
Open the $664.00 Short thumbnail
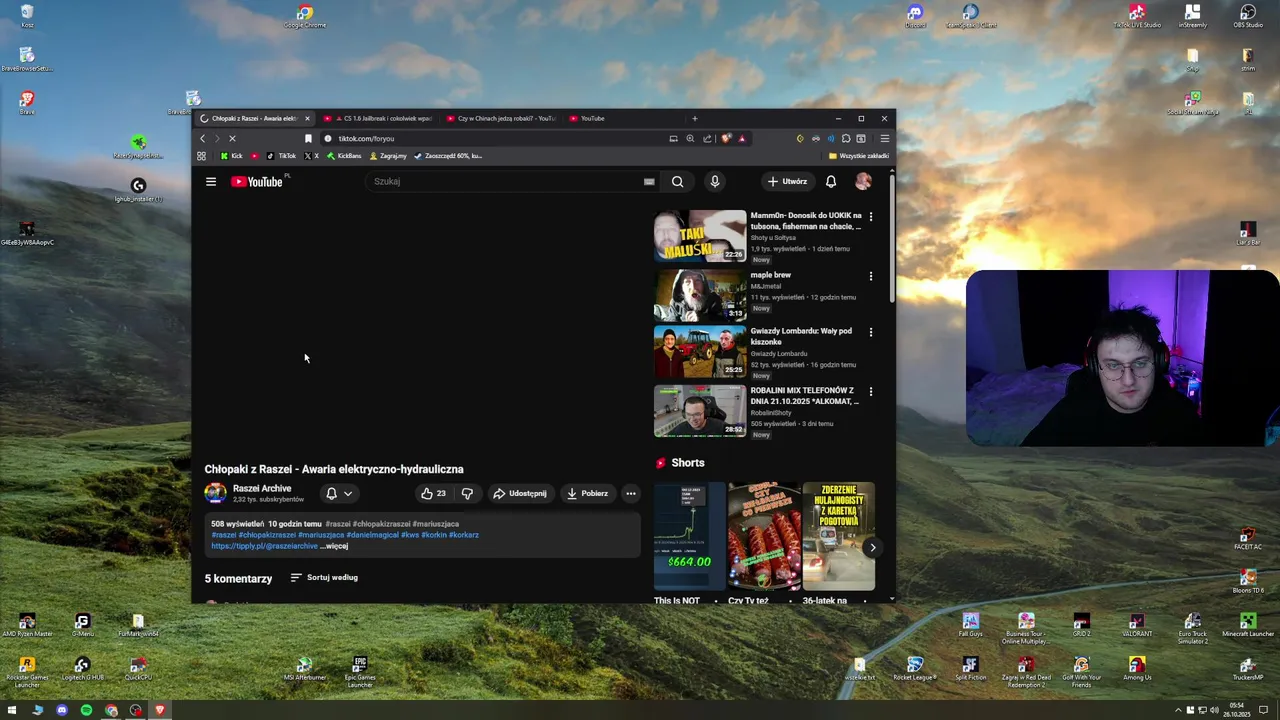pos(689,537)
